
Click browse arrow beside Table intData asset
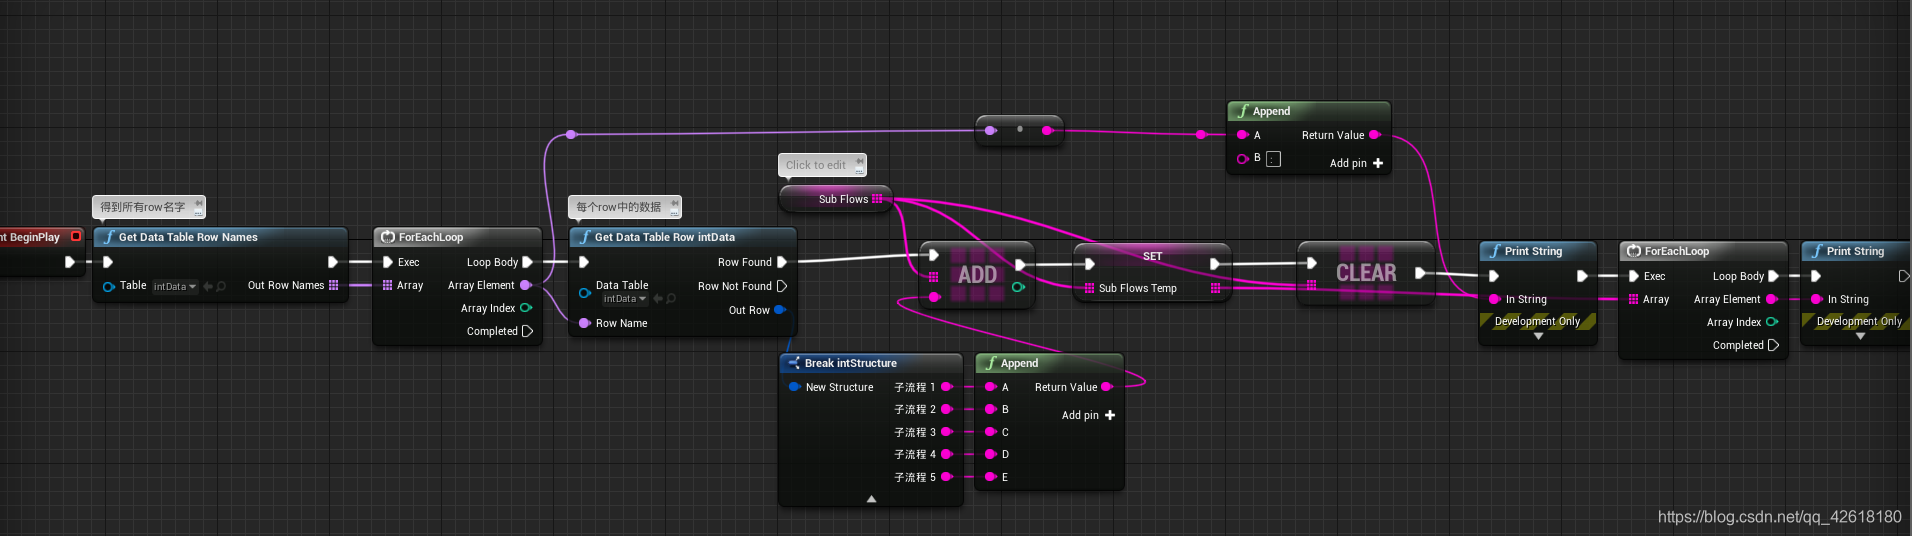click(x=208, y=286)
